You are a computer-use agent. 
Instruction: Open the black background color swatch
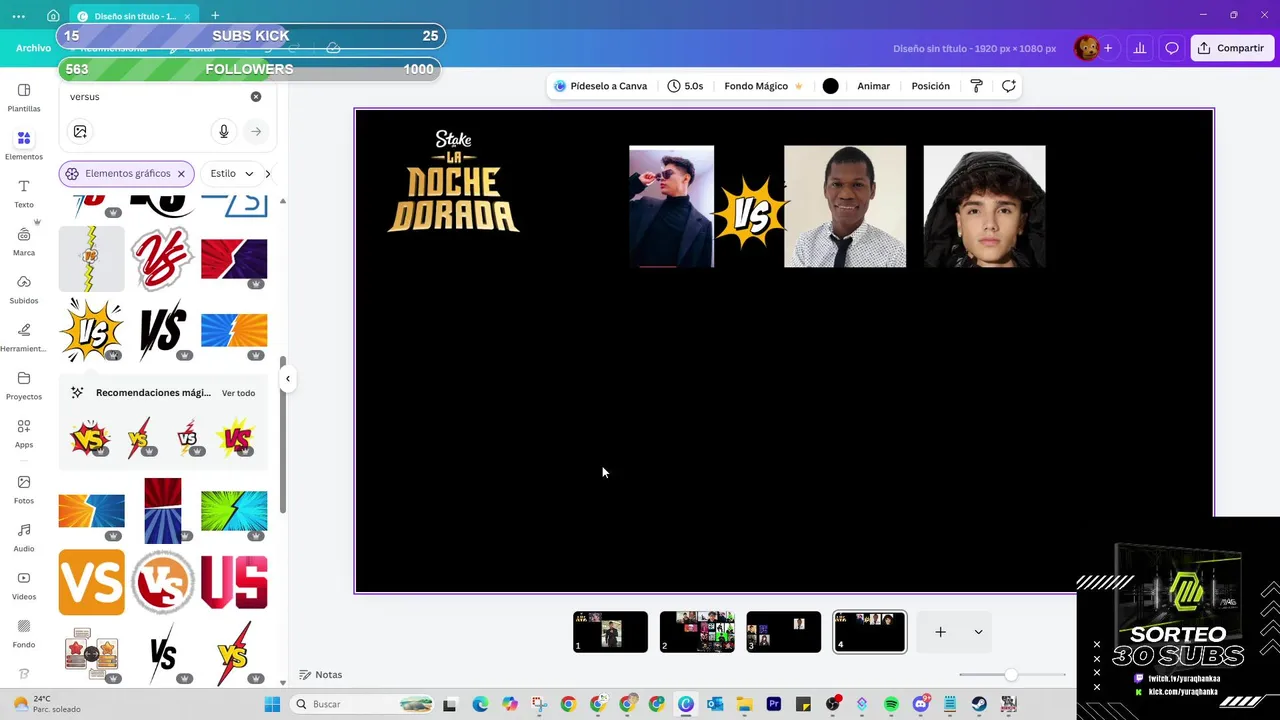point(830,86)
